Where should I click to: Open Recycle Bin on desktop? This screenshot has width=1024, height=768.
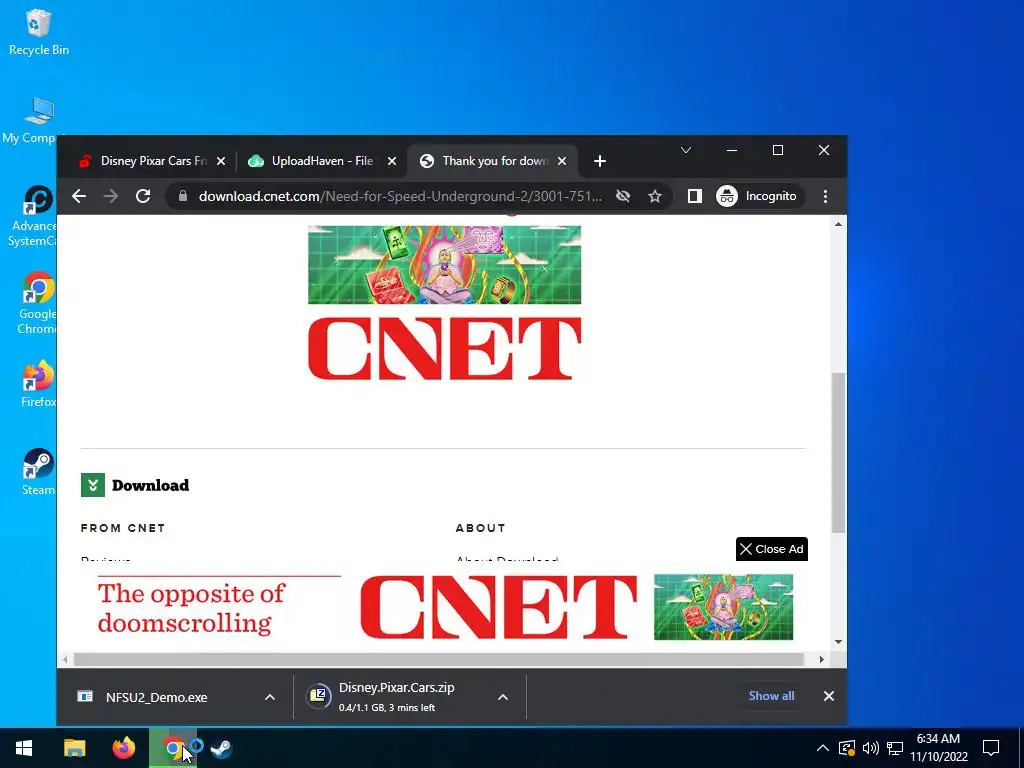tap(39, 33)
